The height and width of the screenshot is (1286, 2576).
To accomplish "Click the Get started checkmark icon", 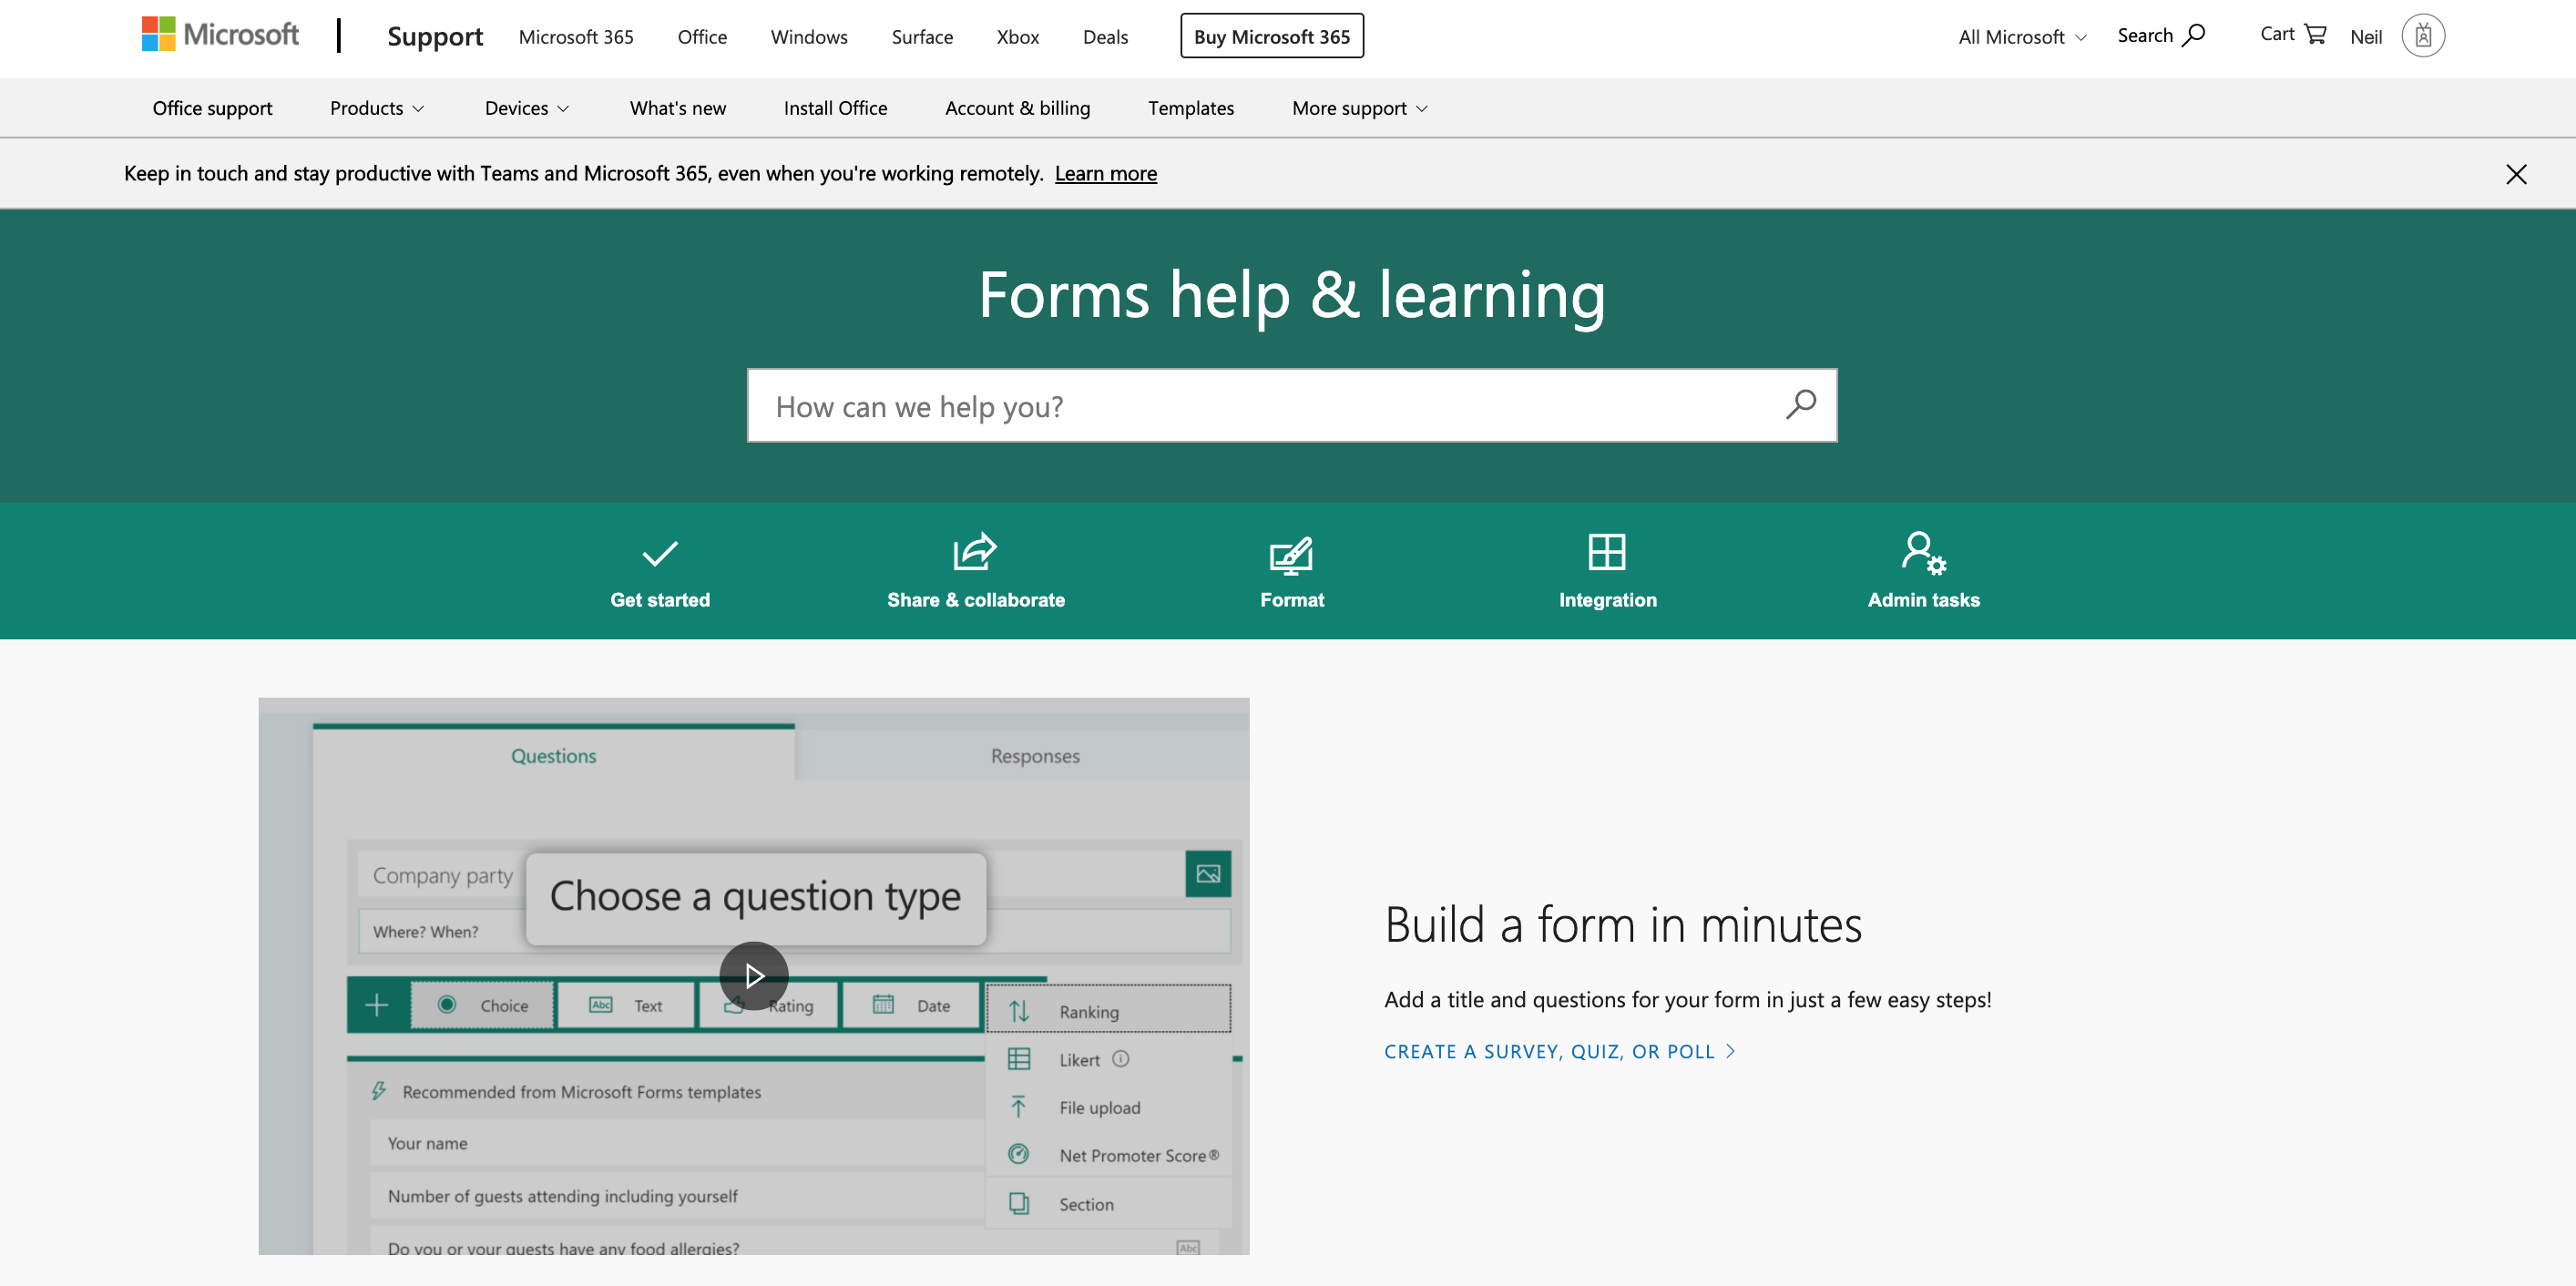I will click(660, 553).
